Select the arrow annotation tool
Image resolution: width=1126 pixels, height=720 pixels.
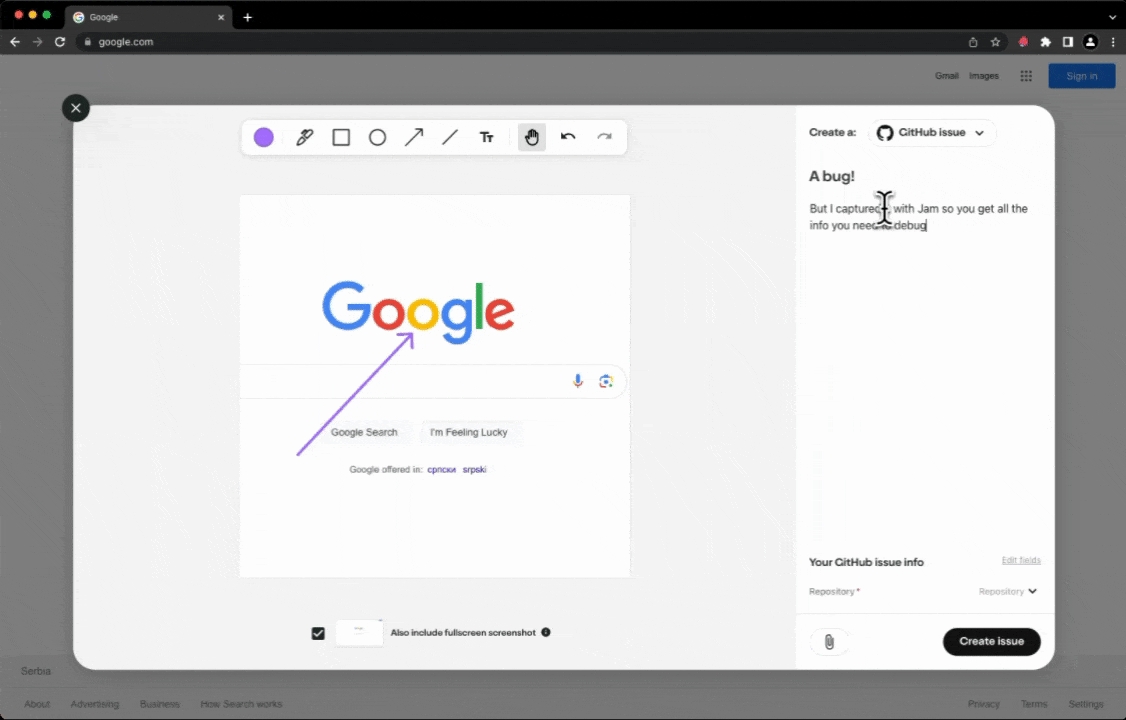(x=414, y=137)
